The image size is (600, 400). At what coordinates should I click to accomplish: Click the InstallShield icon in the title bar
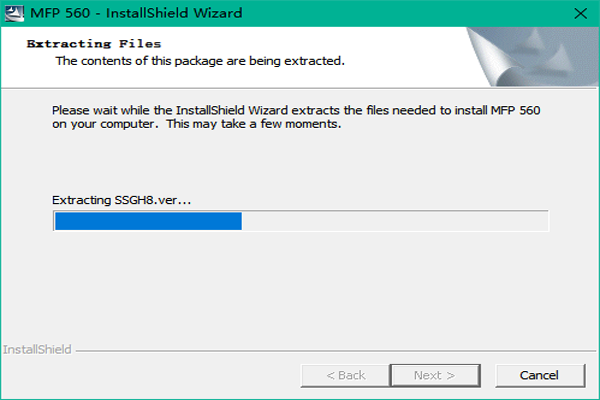(x=14, y=13)
